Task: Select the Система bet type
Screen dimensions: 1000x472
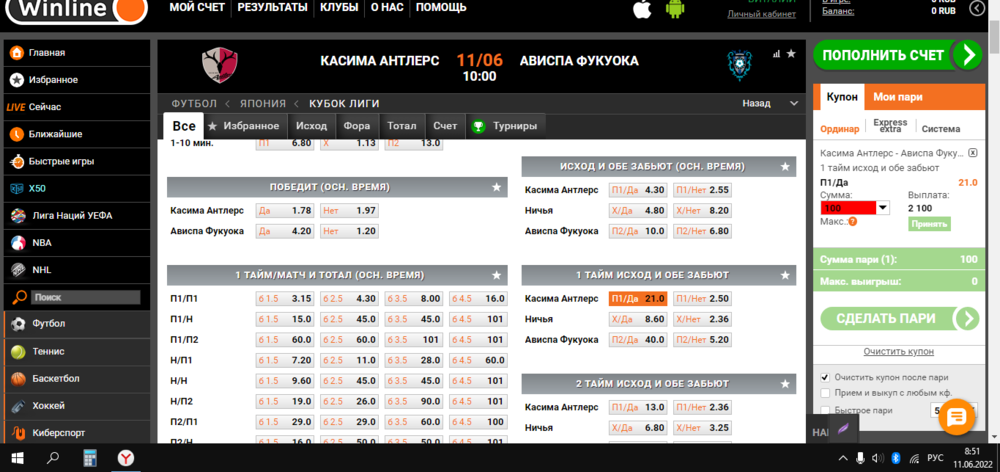Action: point(941,129)
